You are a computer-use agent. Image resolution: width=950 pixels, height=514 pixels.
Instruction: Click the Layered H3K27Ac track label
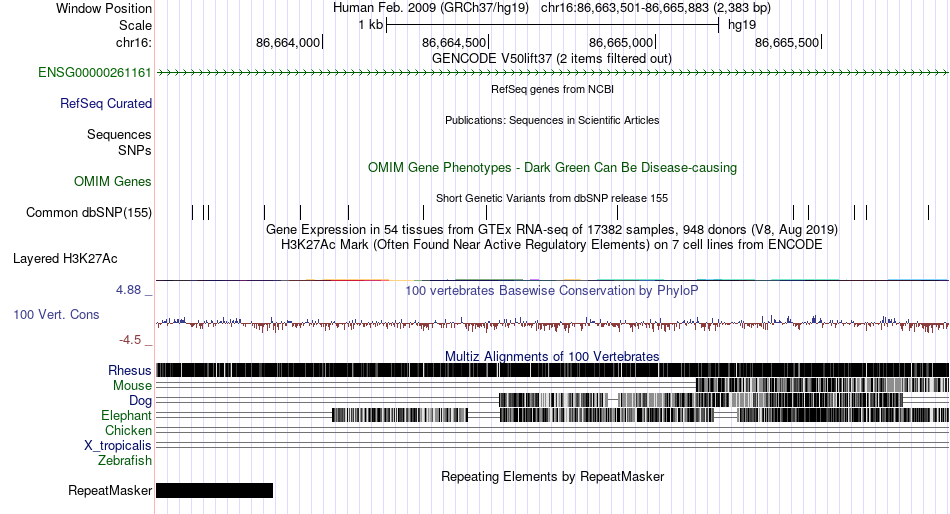tap(65, 259)
